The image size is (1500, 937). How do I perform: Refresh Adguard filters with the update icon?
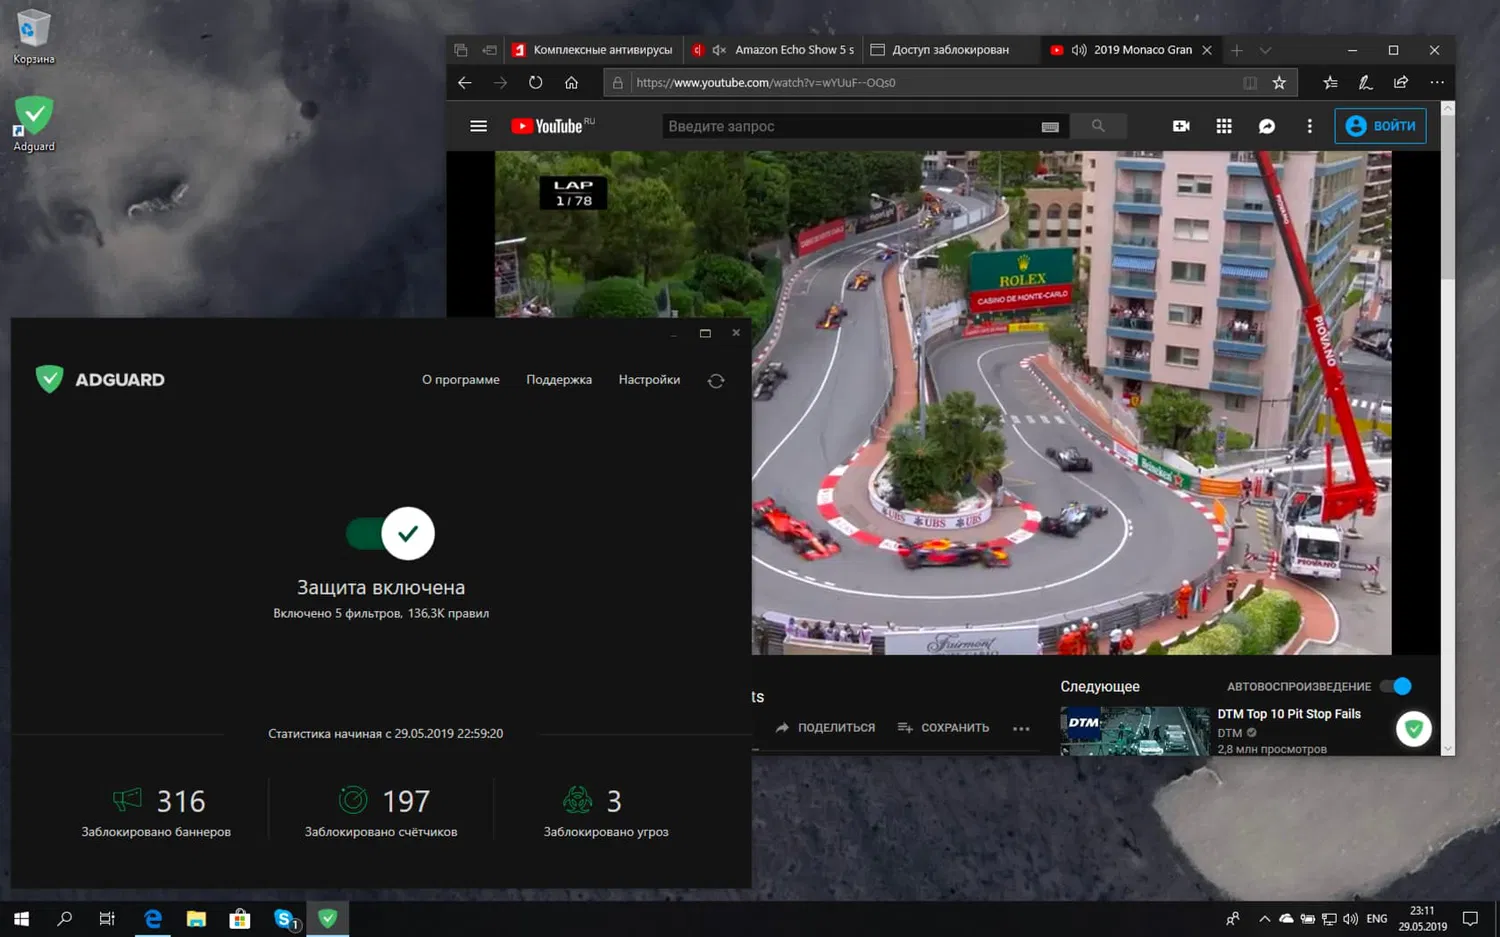[716, 380]
